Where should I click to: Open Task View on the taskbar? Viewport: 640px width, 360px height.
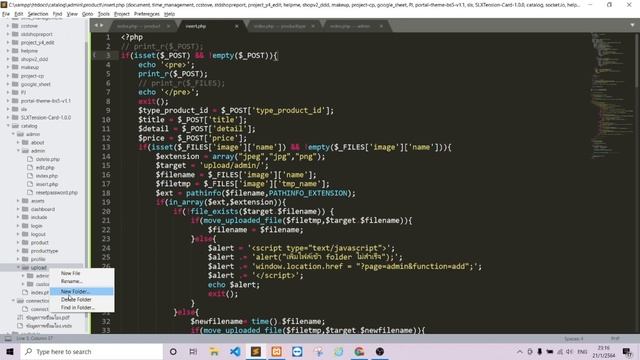(193, 351)
